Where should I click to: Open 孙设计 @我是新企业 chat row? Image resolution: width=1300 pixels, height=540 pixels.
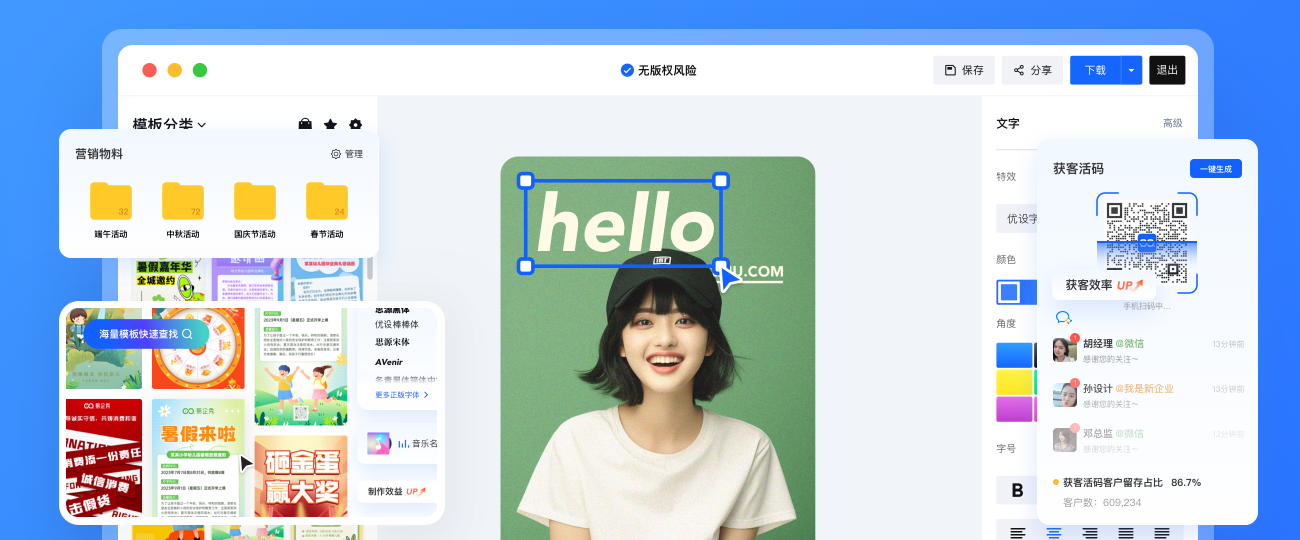(x=1148, y=395)
